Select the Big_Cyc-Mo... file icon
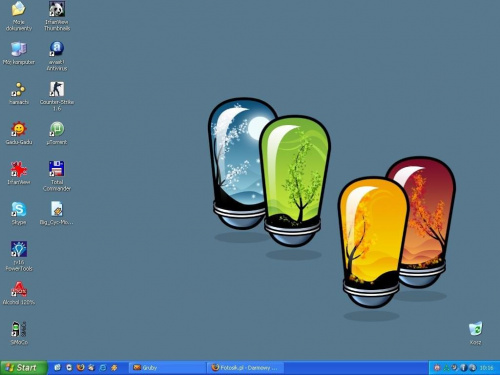This screenshot has height=375, width=500. (x=57, y=213)
